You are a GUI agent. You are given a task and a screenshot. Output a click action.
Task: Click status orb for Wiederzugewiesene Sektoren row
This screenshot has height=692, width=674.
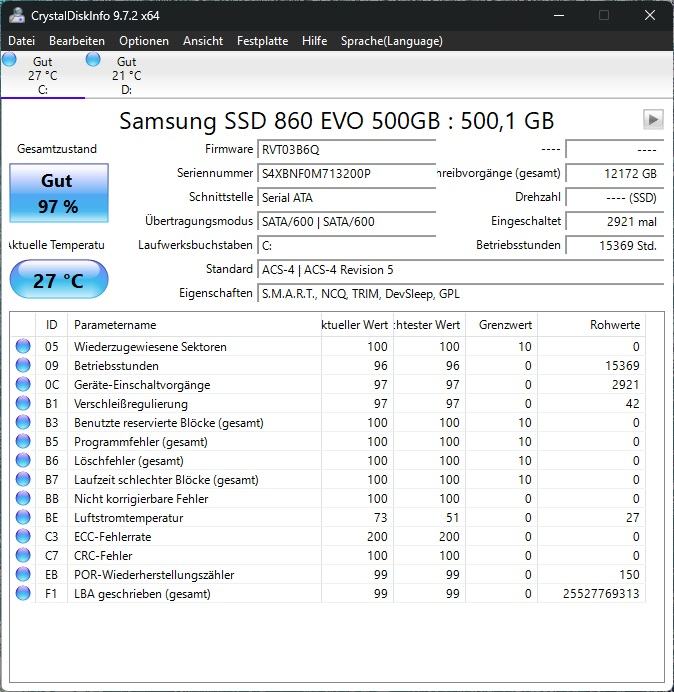23,346
